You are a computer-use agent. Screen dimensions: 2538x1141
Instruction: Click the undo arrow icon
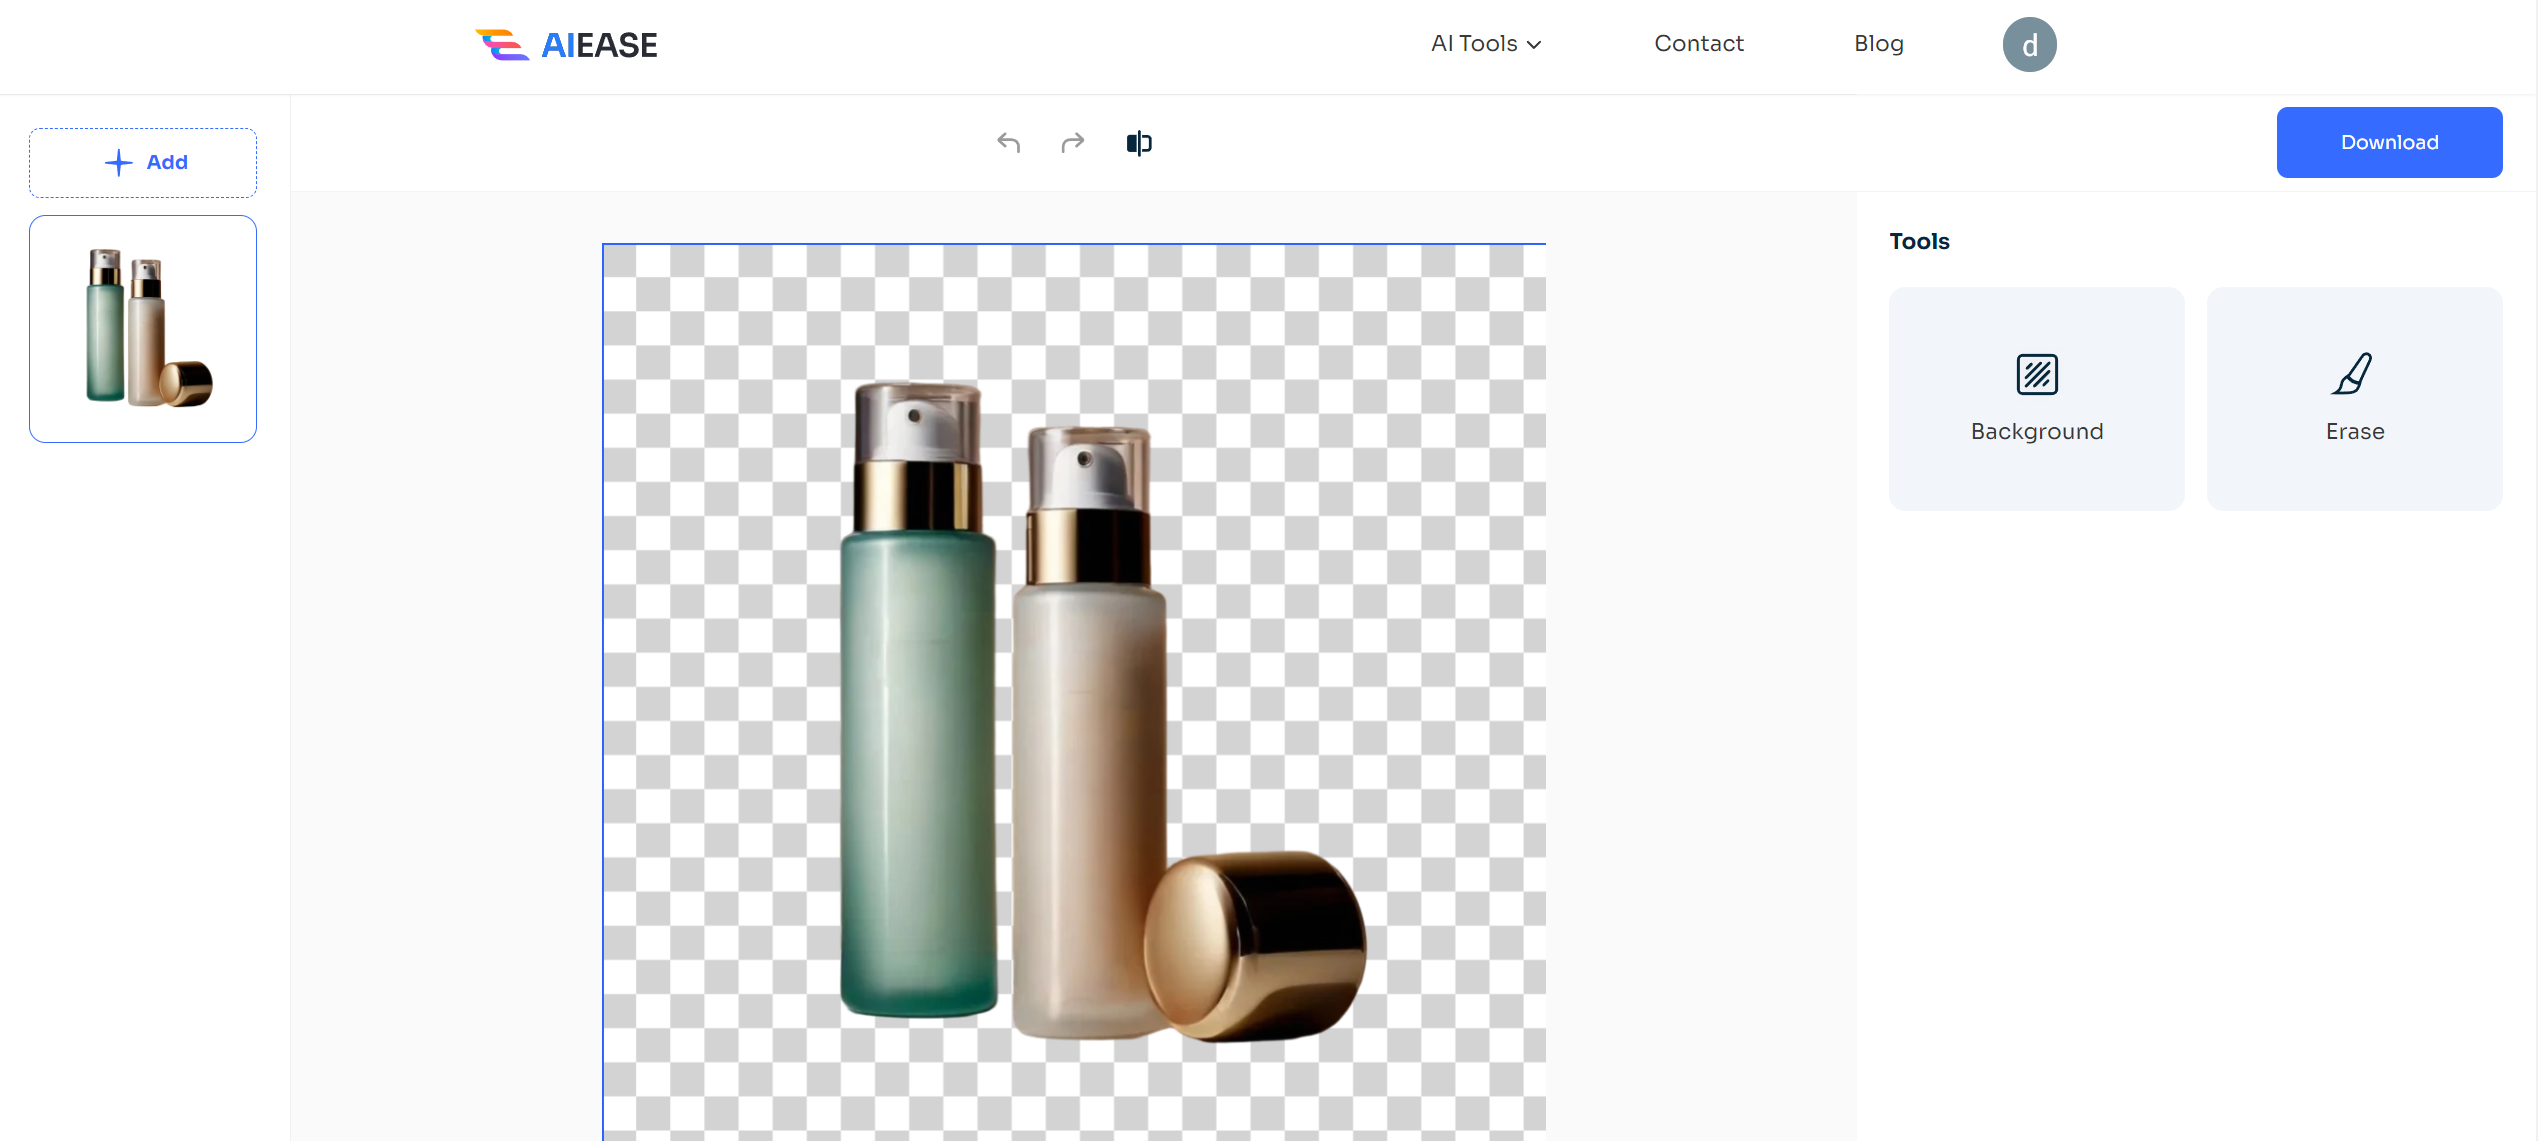(1008, 142)
